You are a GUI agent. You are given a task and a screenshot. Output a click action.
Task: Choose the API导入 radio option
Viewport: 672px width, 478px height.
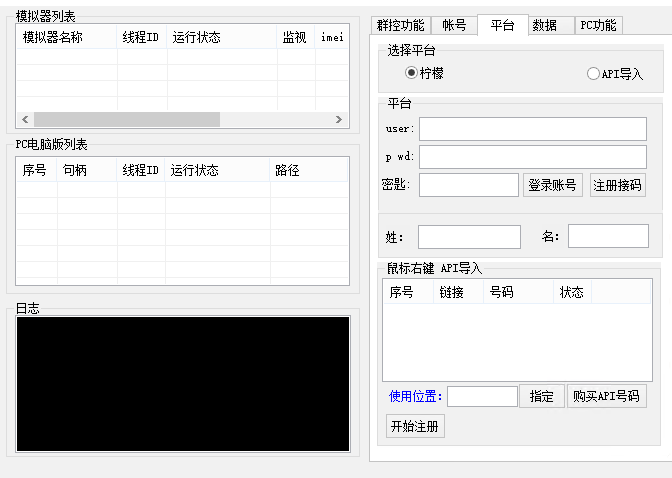pos(593,74)
